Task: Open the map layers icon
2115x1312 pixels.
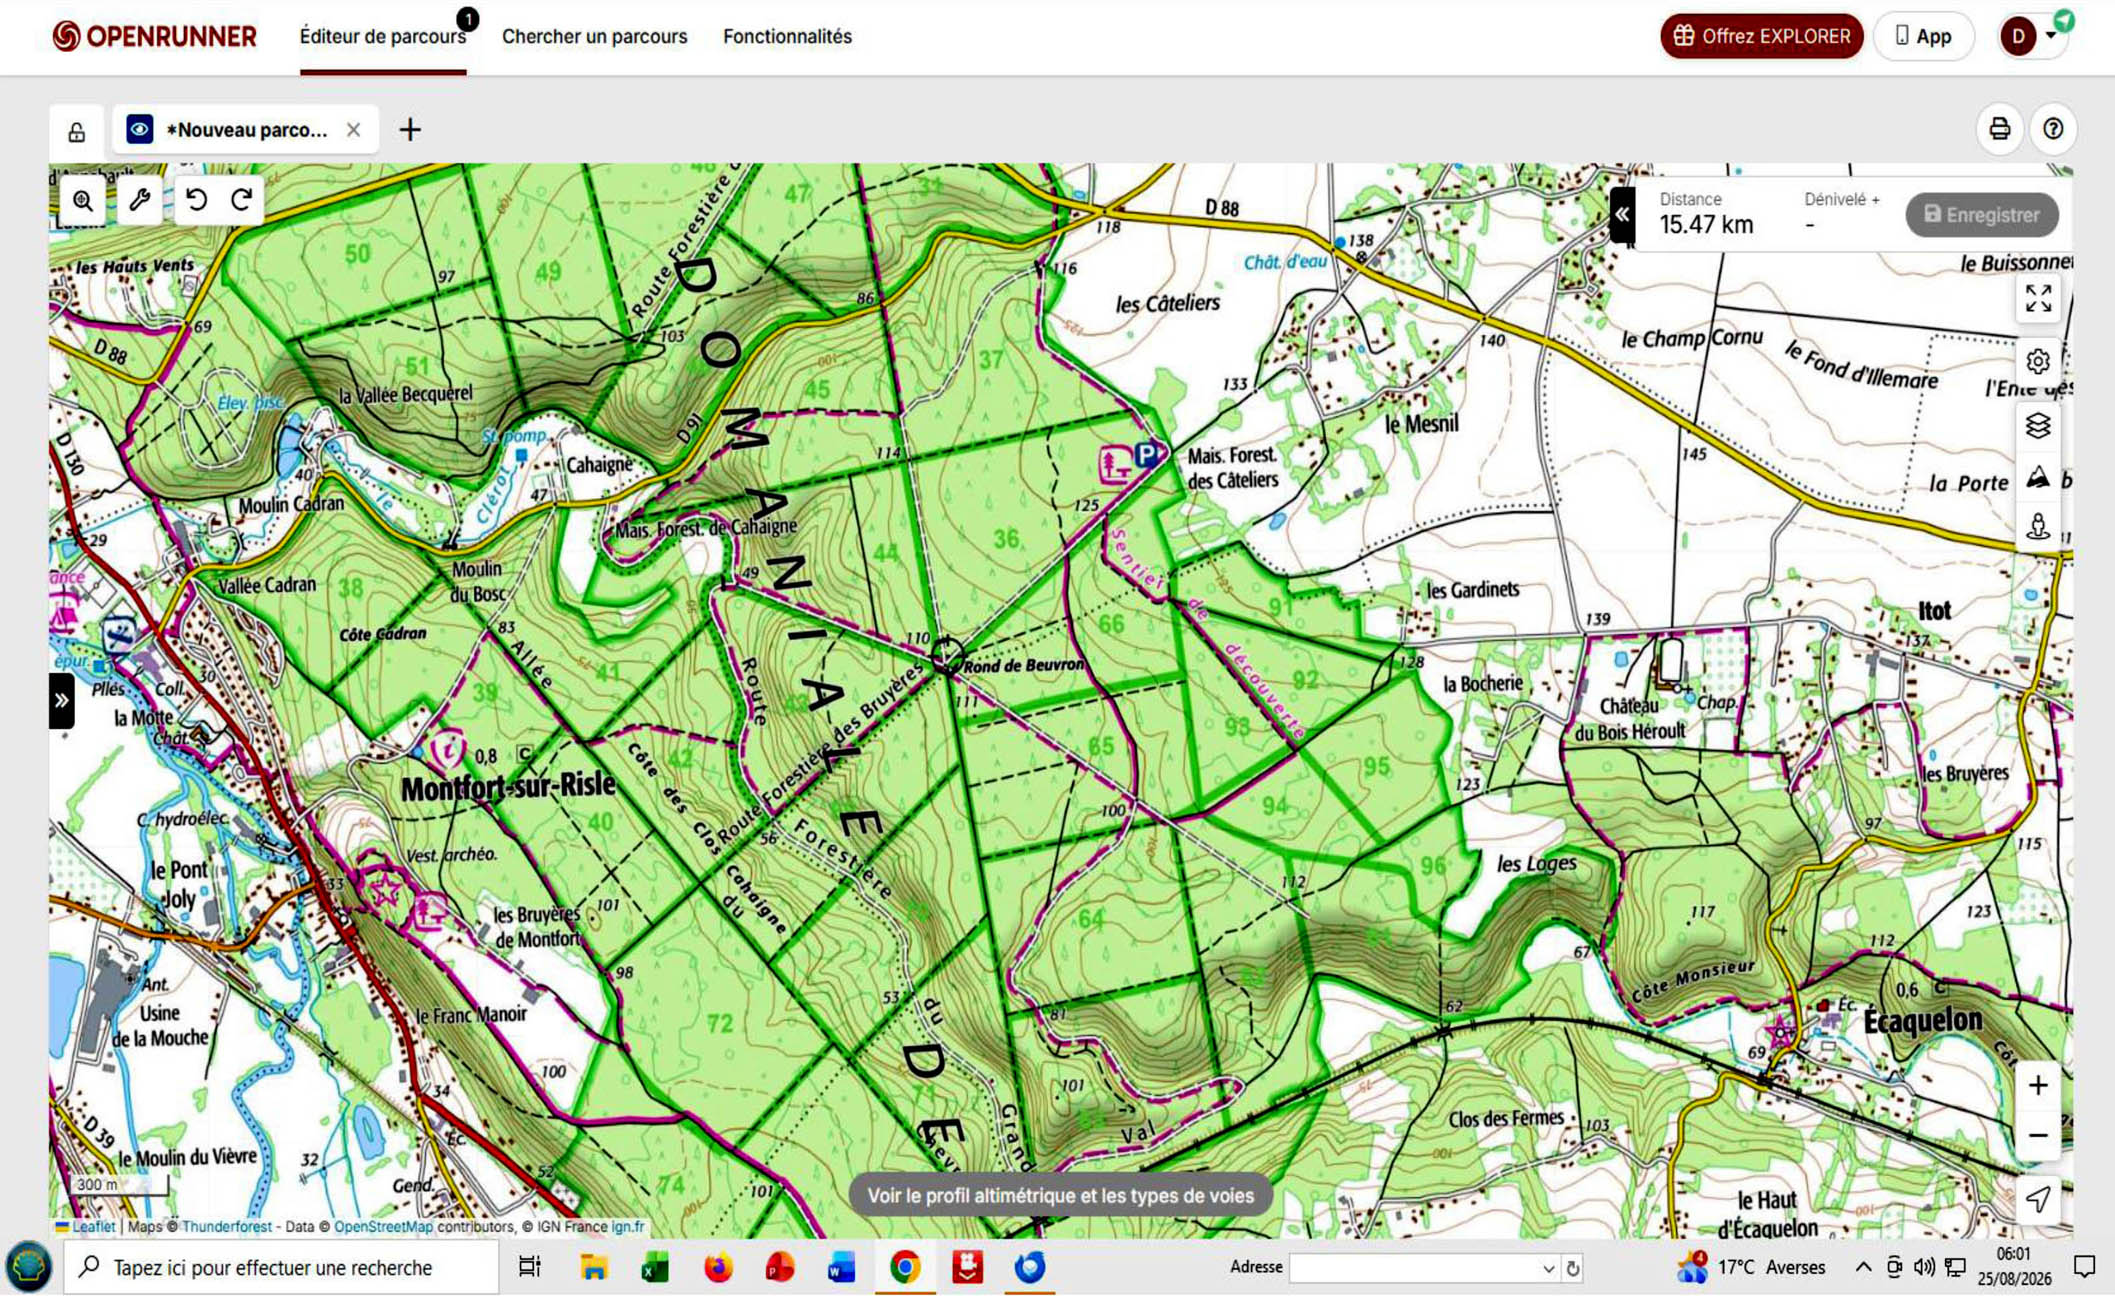Action: coord(2037,426)
